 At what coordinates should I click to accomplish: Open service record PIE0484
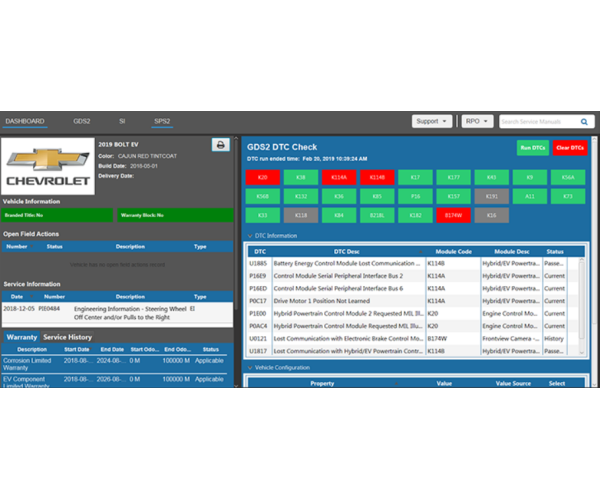[x=117, y=313]
